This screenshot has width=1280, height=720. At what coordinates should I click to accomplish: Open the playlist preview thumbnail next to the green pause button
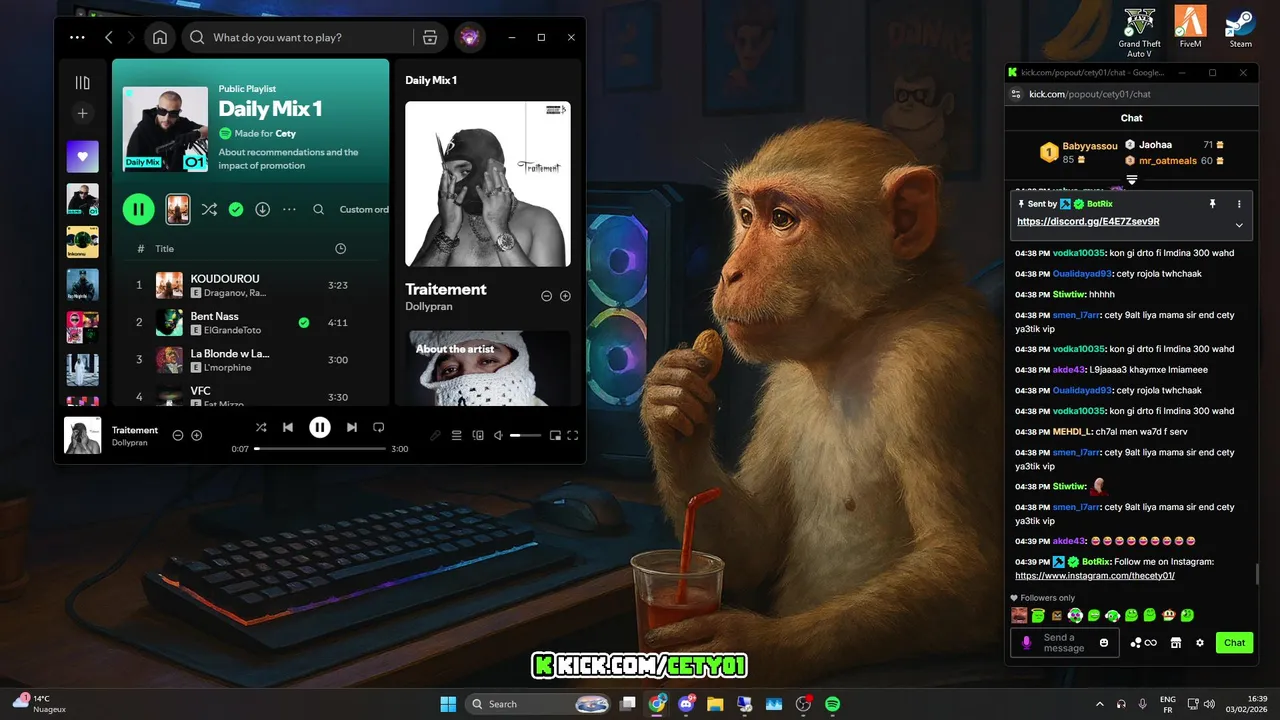[177, 209]
